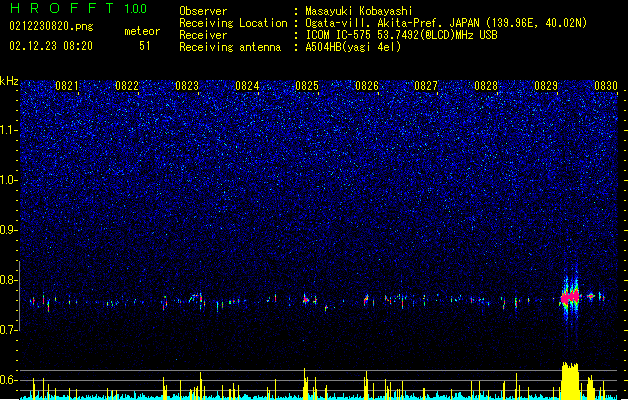Click the 0826 time marker
The image size is (629, 400).
[367, 86]
